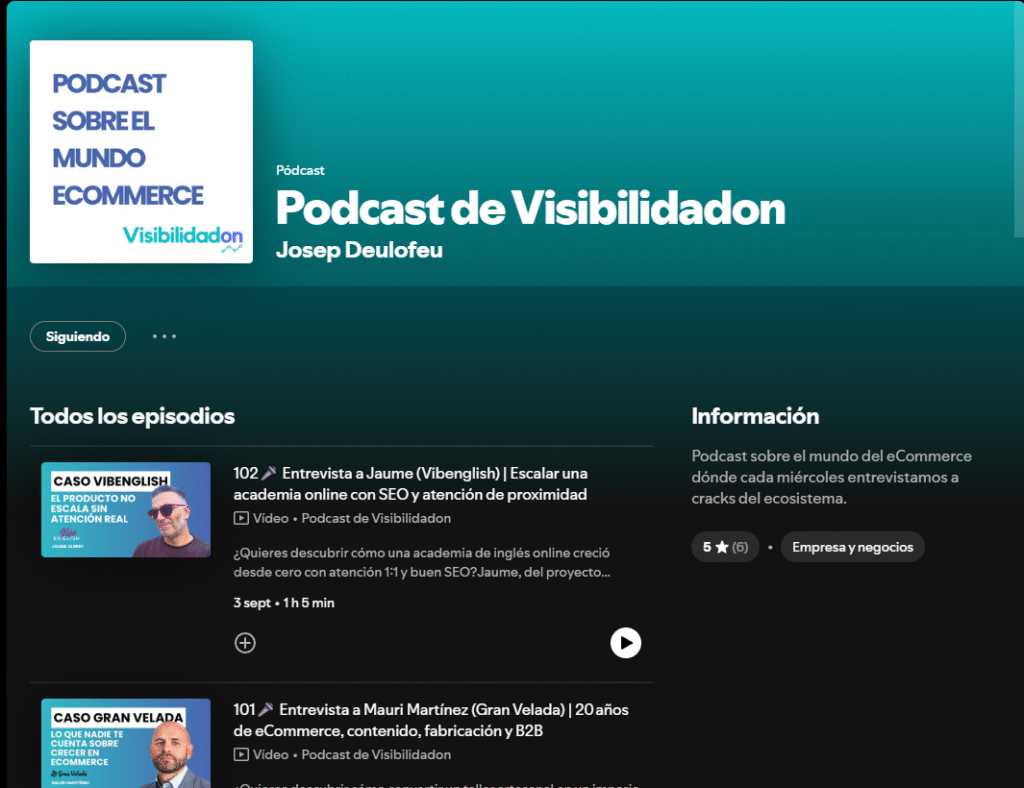This screenshot has height=788, width=1024.
Task: Click the video icon under episode 101
Action: tap(241, 755)
